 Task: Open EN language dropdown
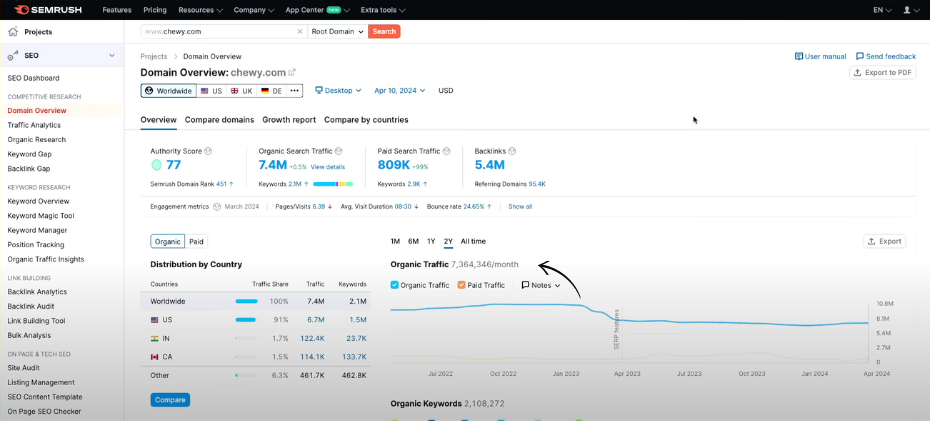(x=882, y=10)
